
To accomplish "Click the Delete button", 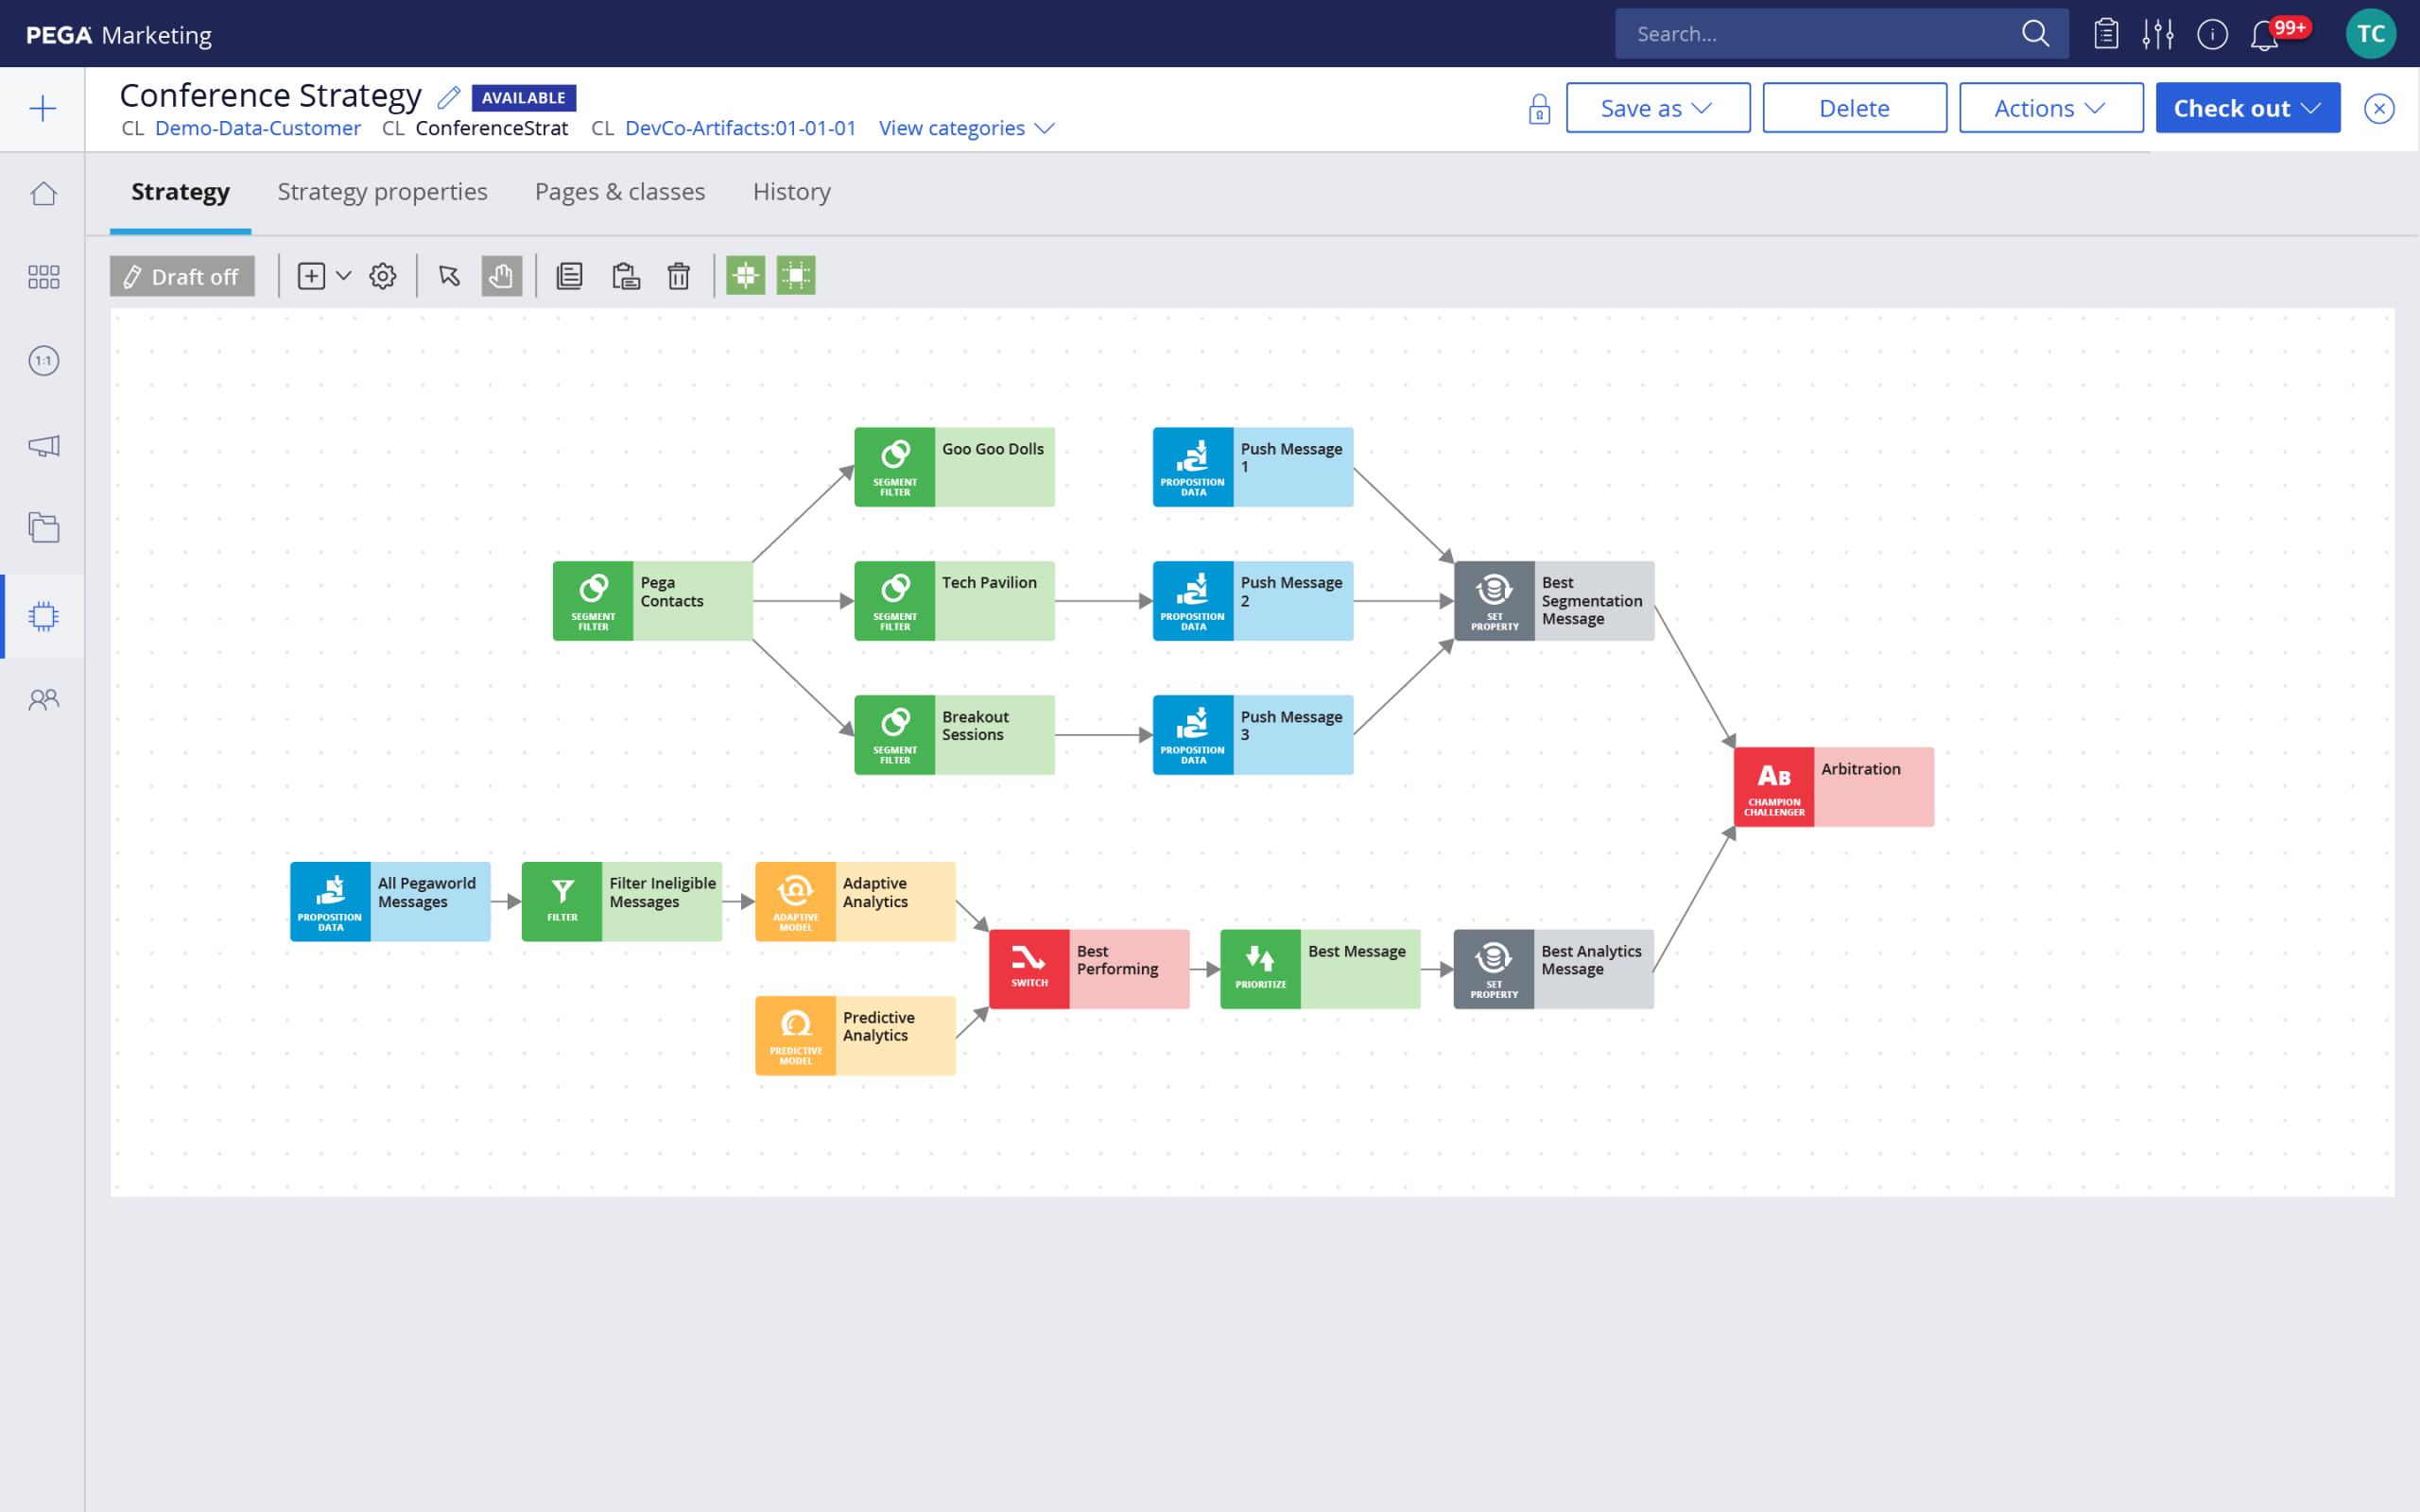I will pyautogui.click(x=1854, y=106).
